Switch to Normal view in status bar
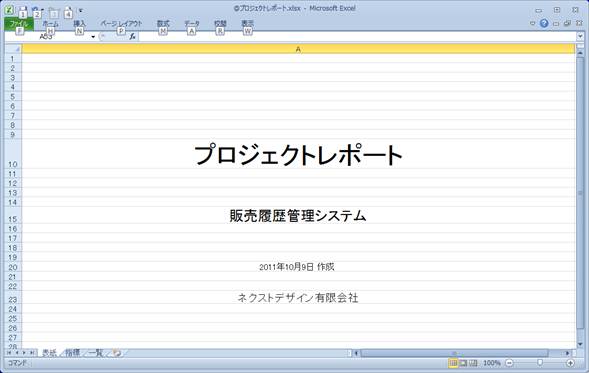 (453, 363)
